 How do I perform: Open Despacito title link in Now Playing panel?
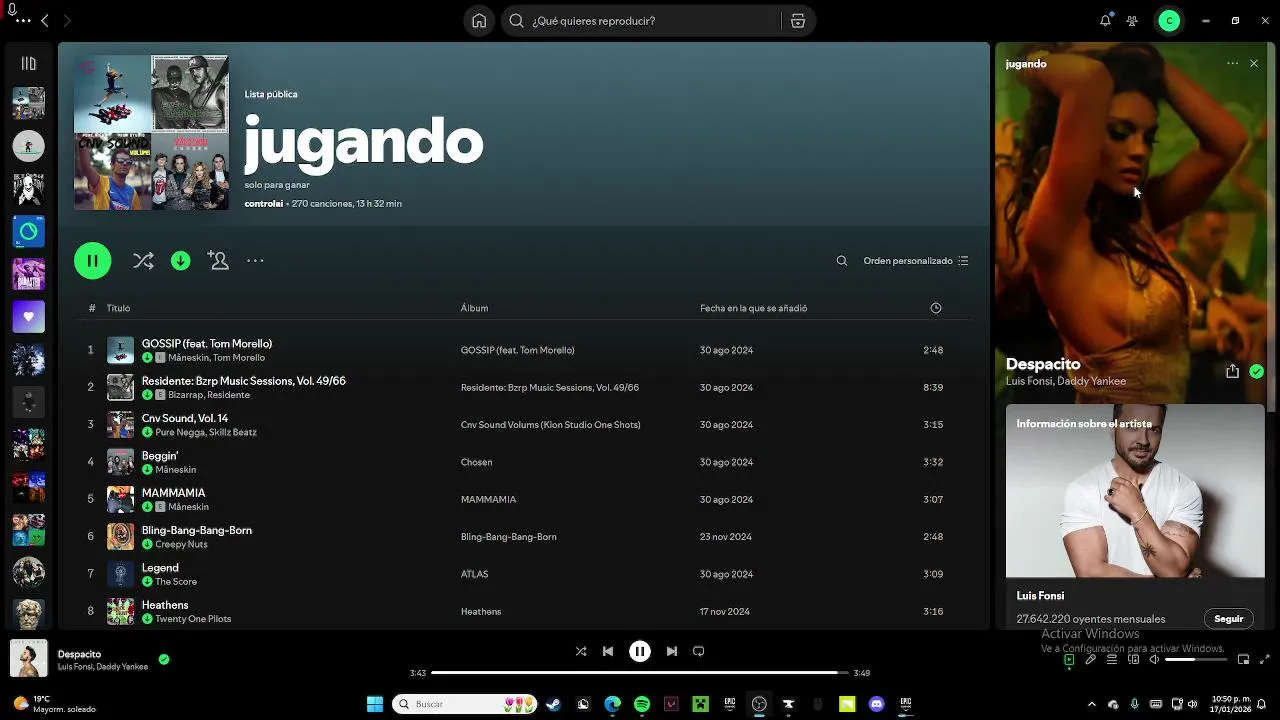tap(1043, 364)
